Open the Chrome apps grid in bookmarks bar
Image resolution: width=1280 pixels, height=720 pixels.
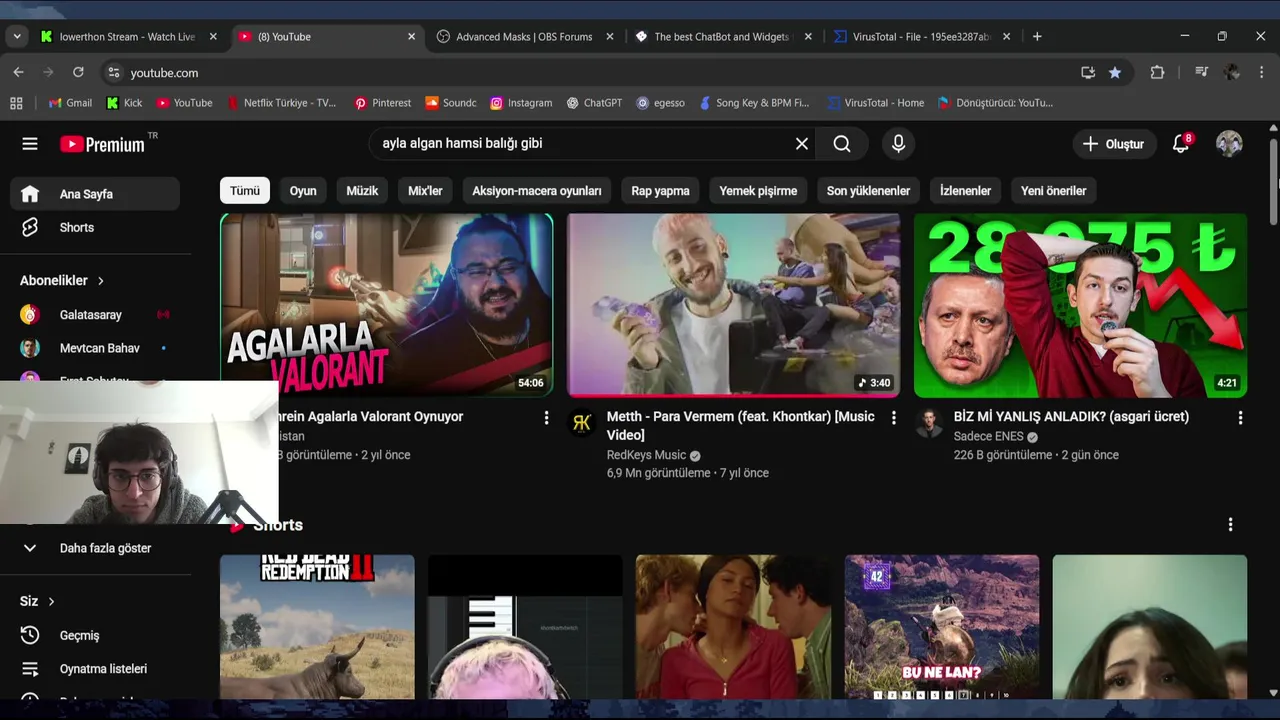coord(16,103)
